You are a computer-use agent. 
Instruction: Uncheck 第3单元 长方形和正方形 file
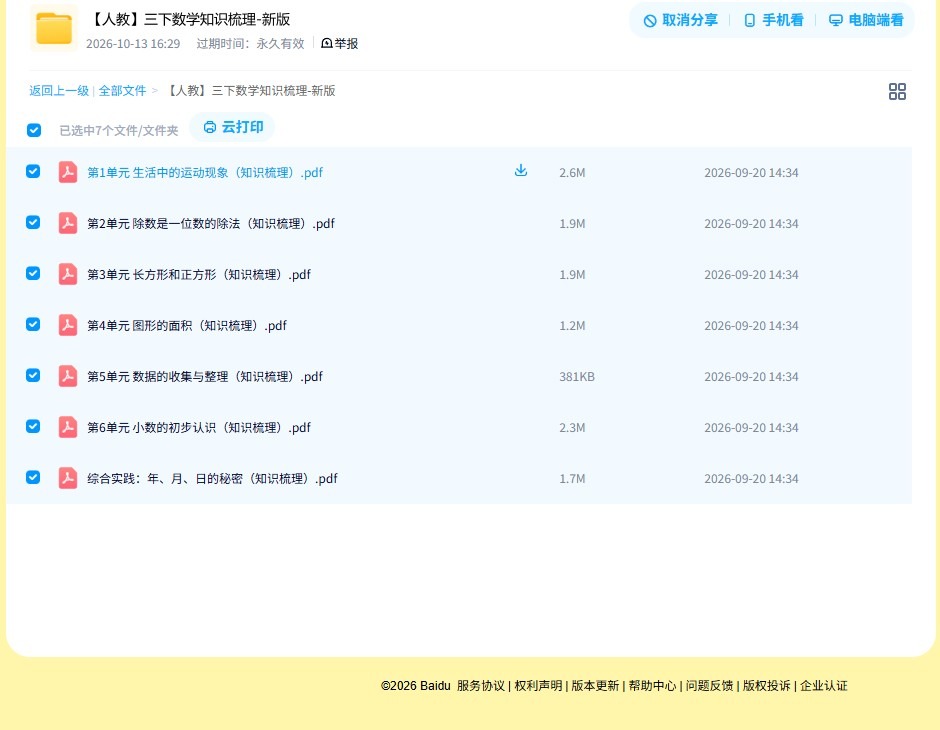(x=33, y=273)
